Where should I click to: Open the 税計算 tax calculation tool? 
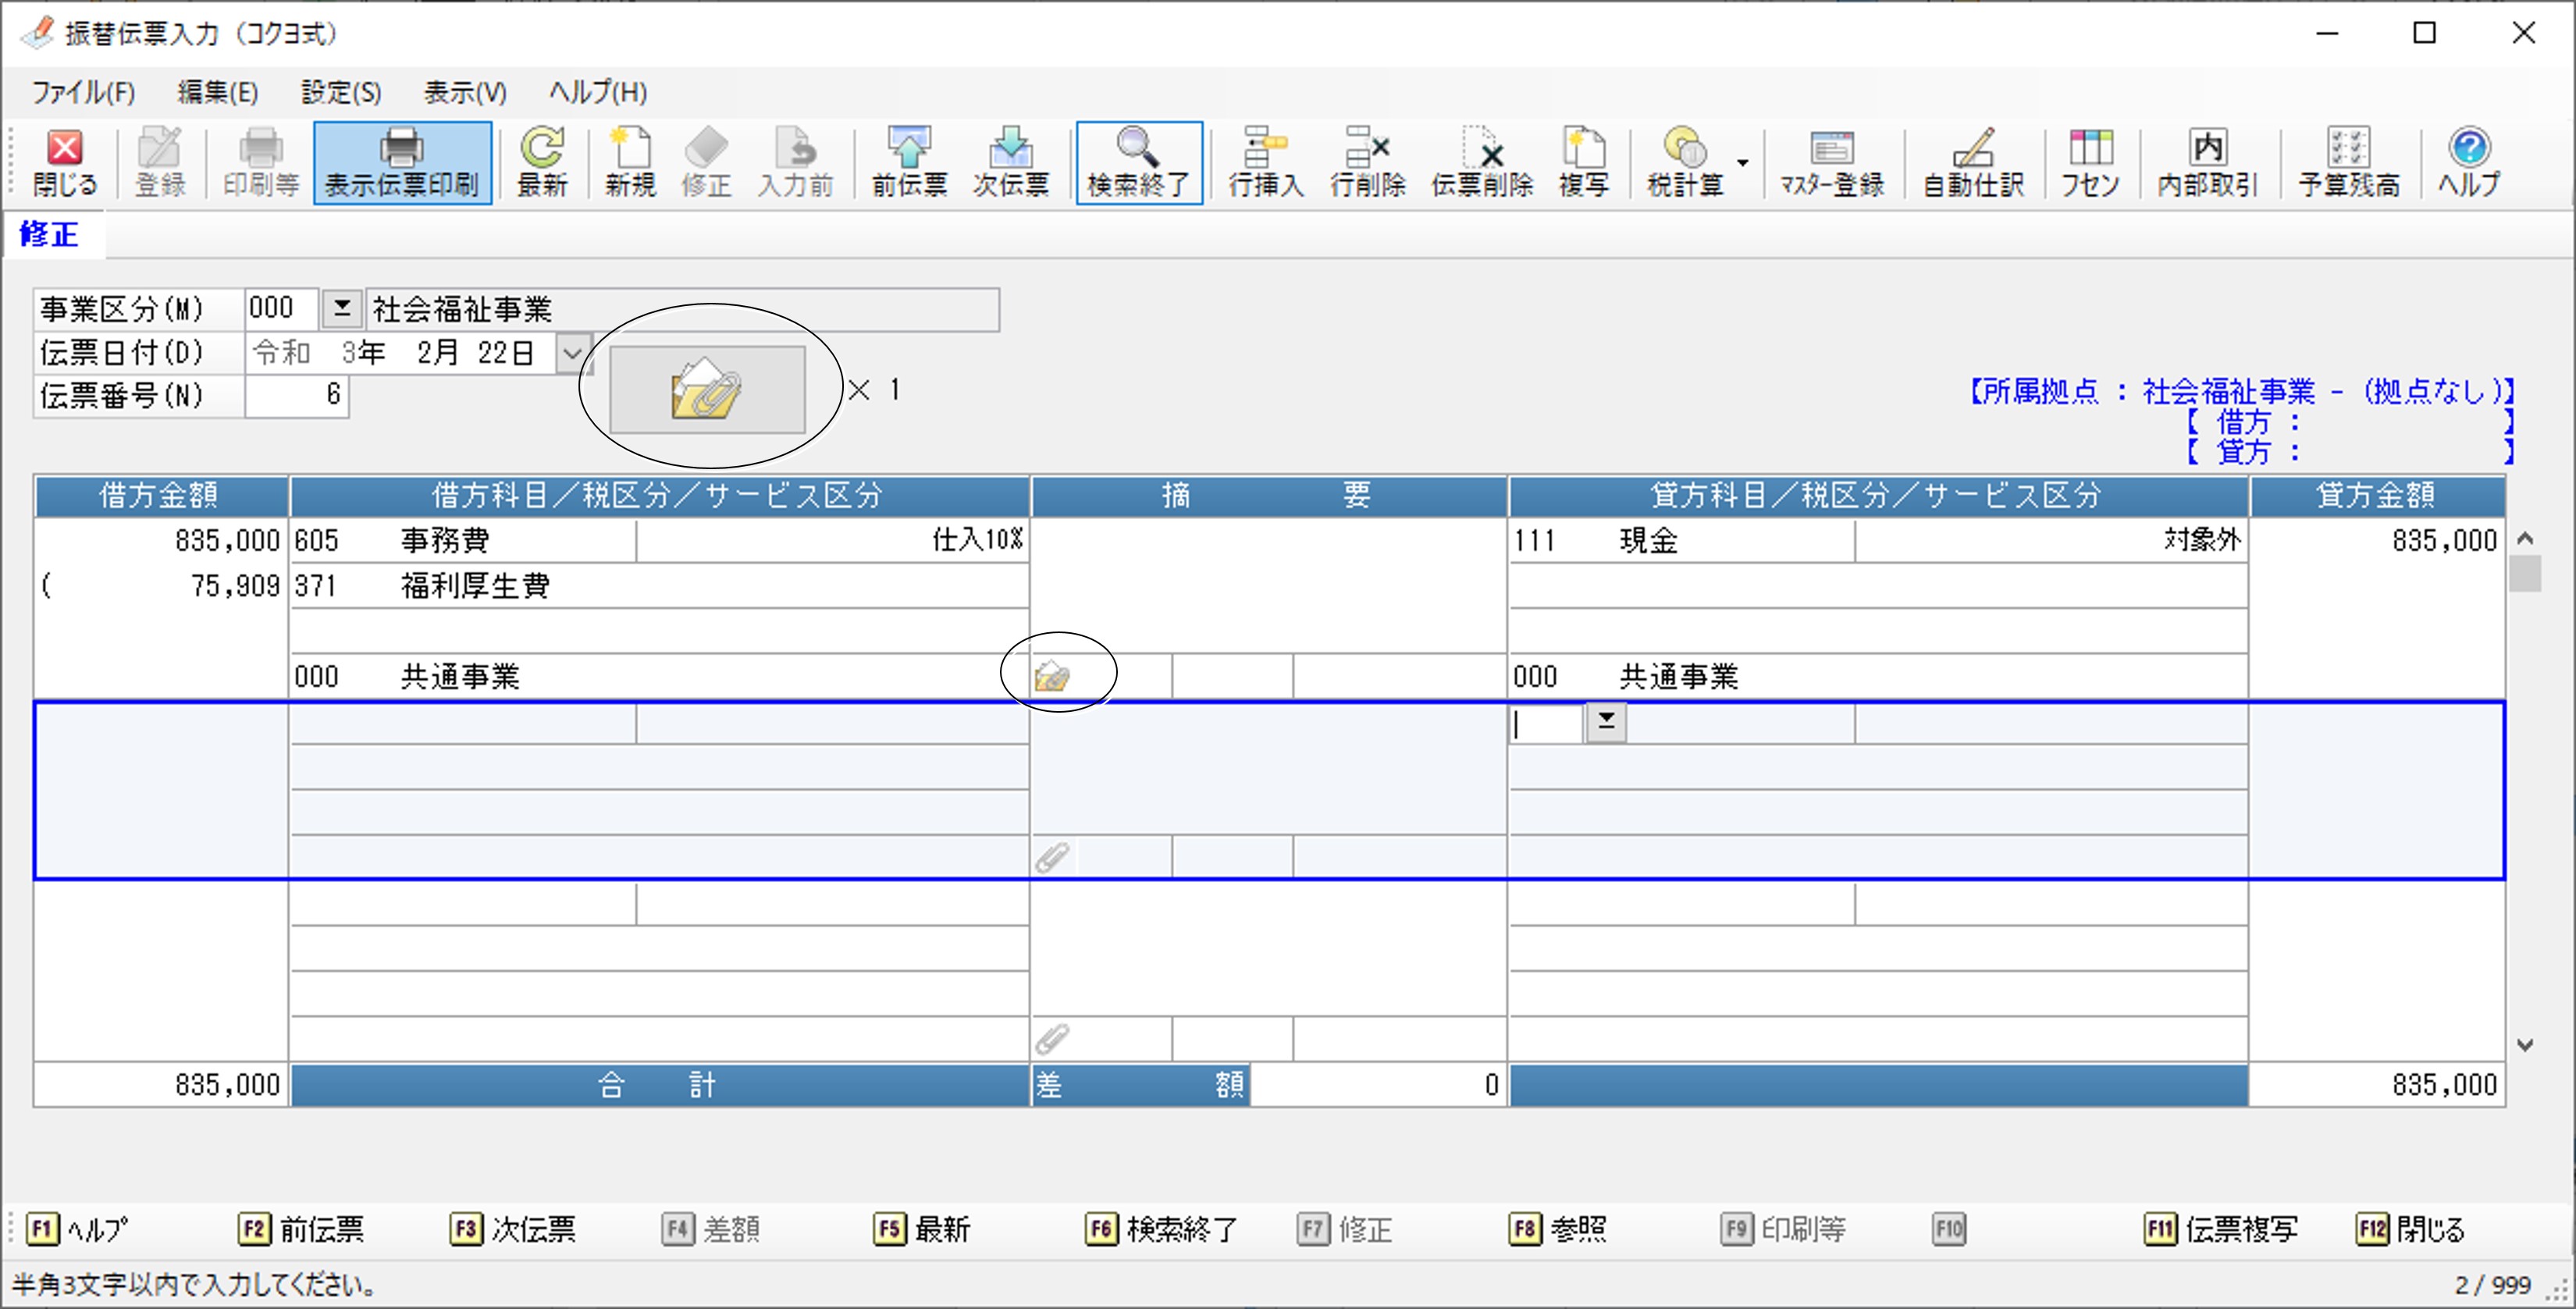(1685, 162)
